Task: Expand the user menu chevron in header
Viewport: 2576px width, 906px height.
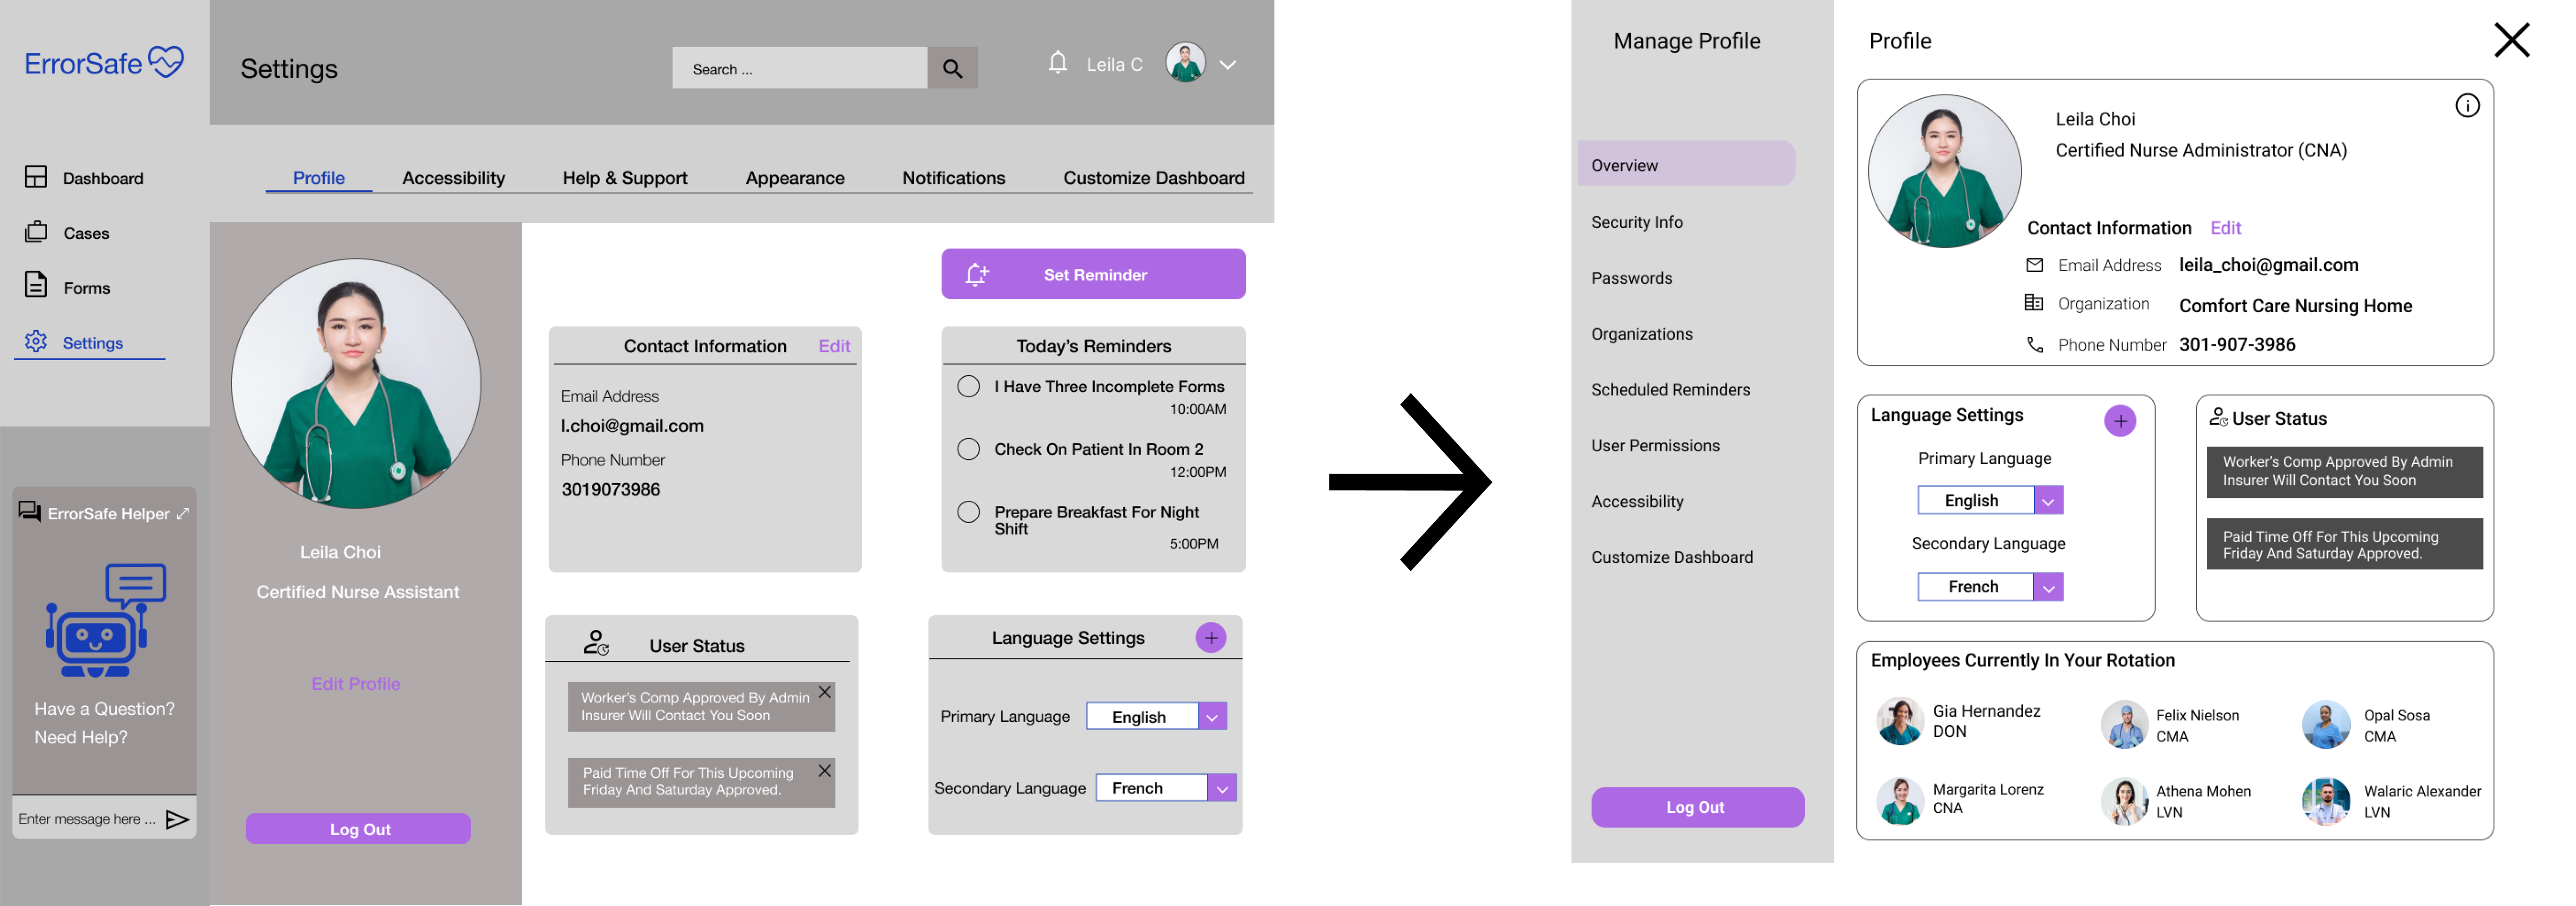Action: coord(1228,65)
